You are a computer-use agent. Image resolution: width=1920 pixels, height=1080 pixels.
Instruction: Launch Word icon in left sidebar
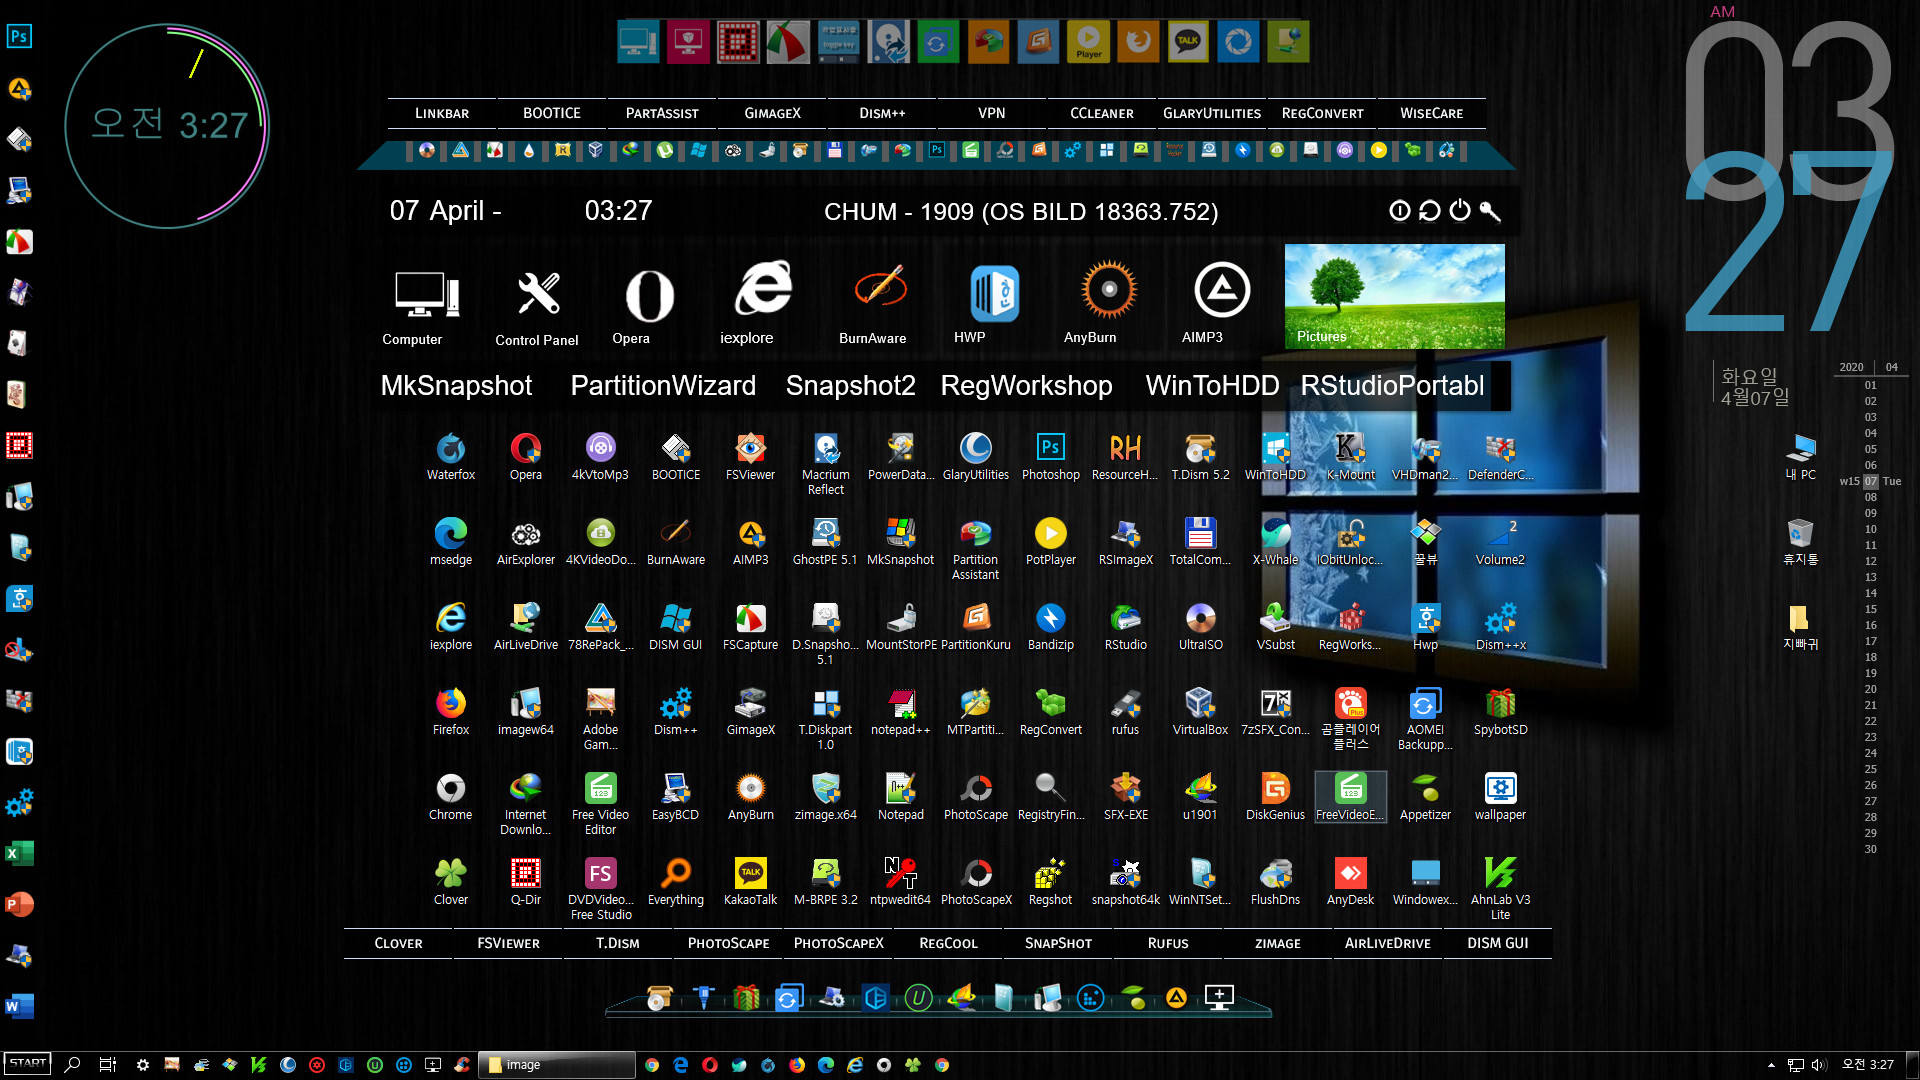point(19,1006)
